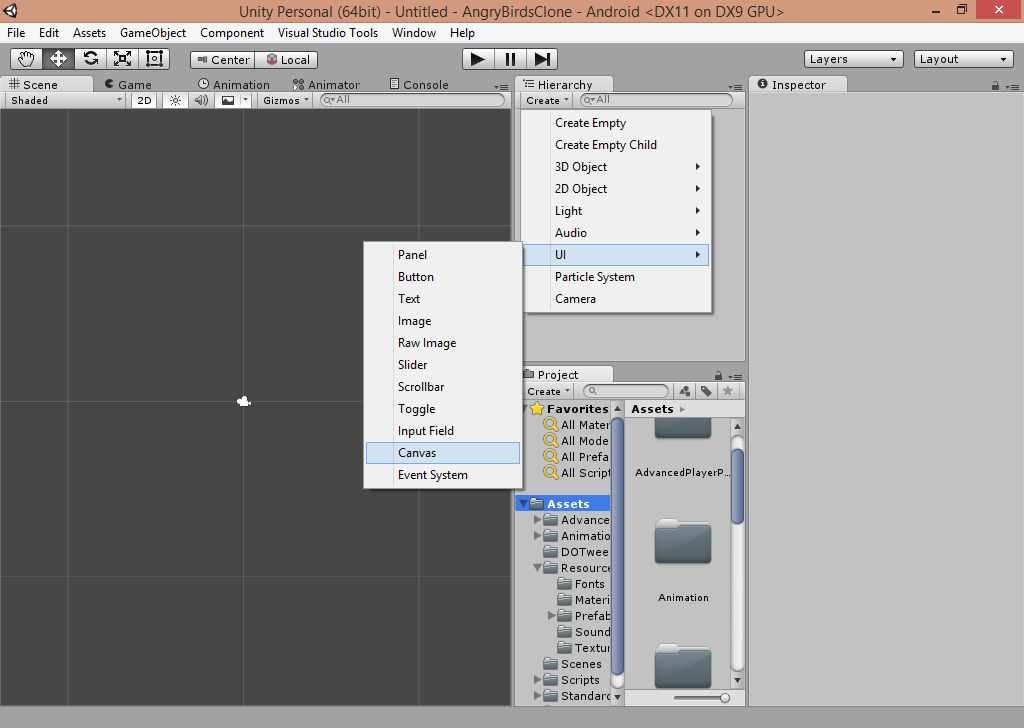Start Play mode

(478, 59)
